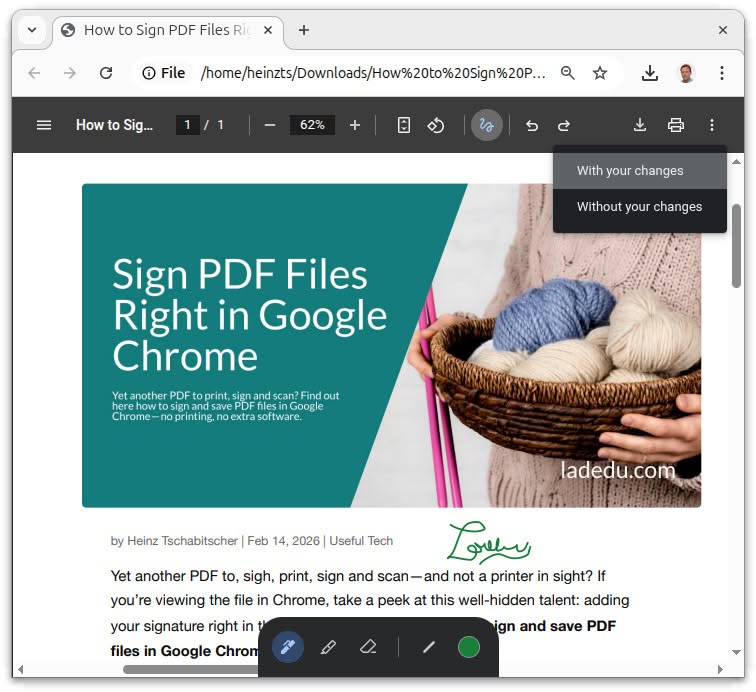Go back to previous page
Viewport: 756px width, 692px height.
click(34, 73)
